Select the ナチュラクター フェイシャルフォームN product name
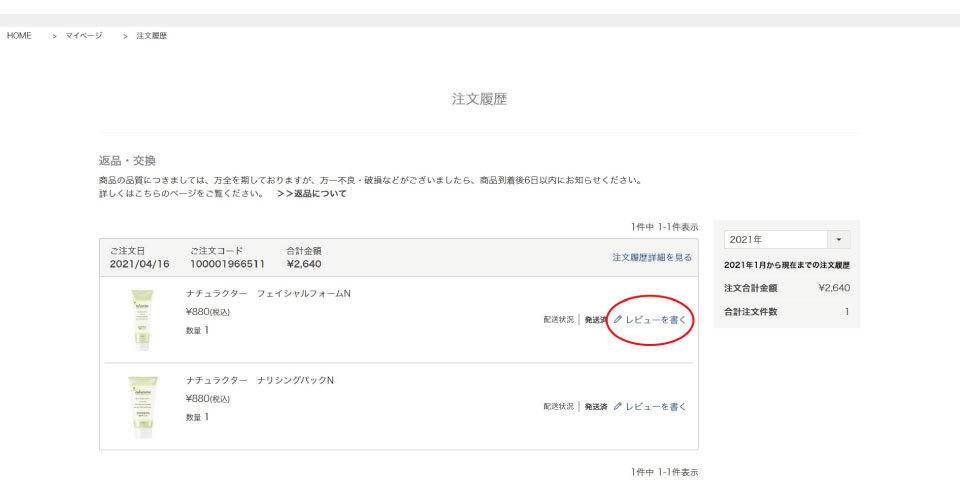960x487 pixels. pos(268,294)
